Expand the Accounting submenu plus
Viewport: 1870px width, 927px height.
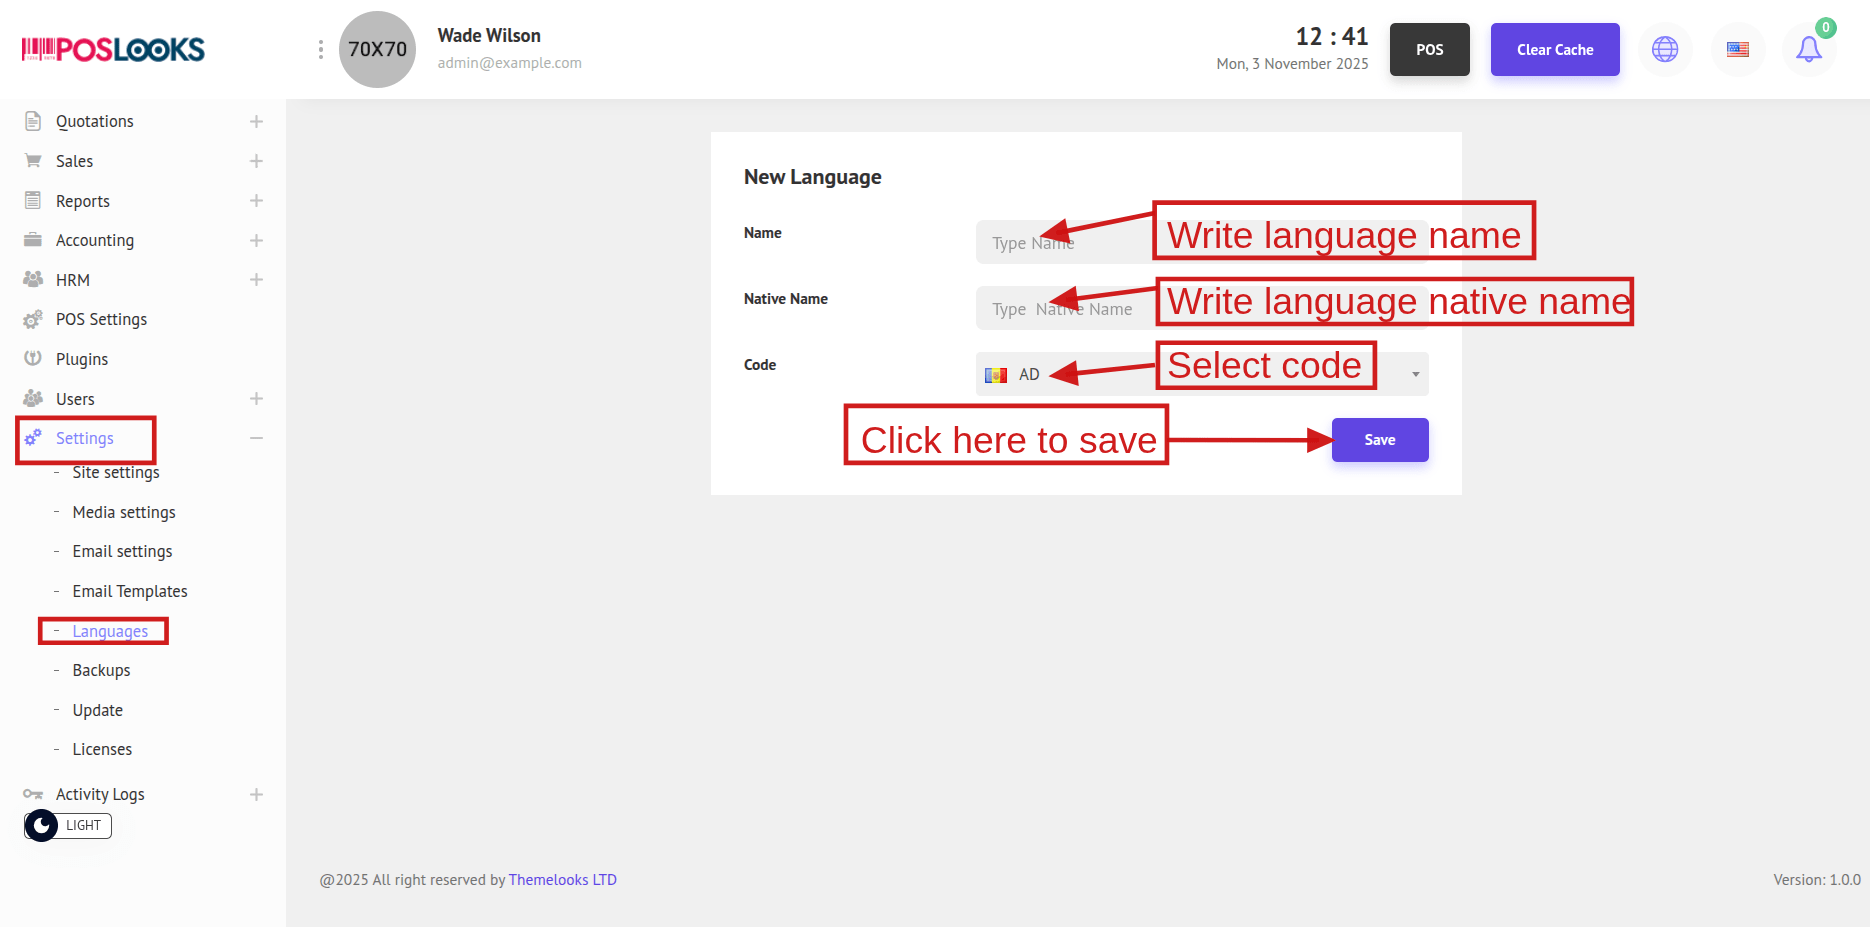point(256,240)
